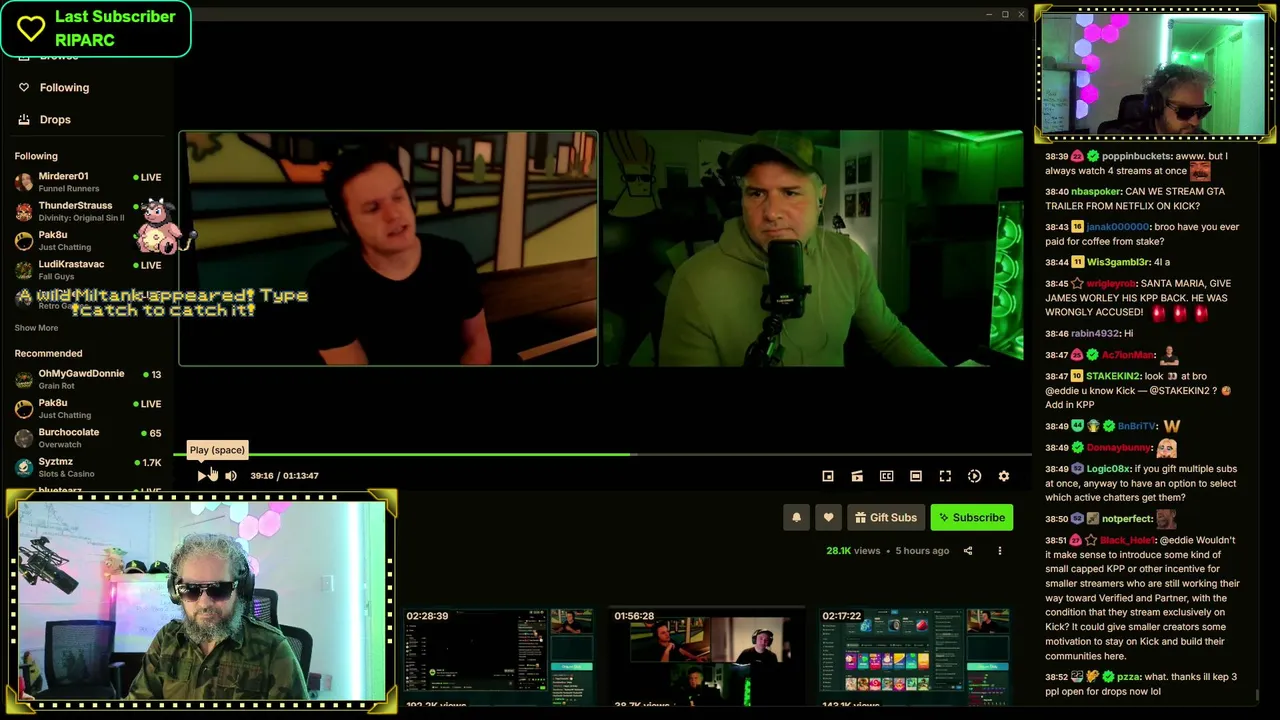Screen dimensions: 1280x720
Task: Open ThunderStrauss's channel avatar
Action: tap(24, 211)
